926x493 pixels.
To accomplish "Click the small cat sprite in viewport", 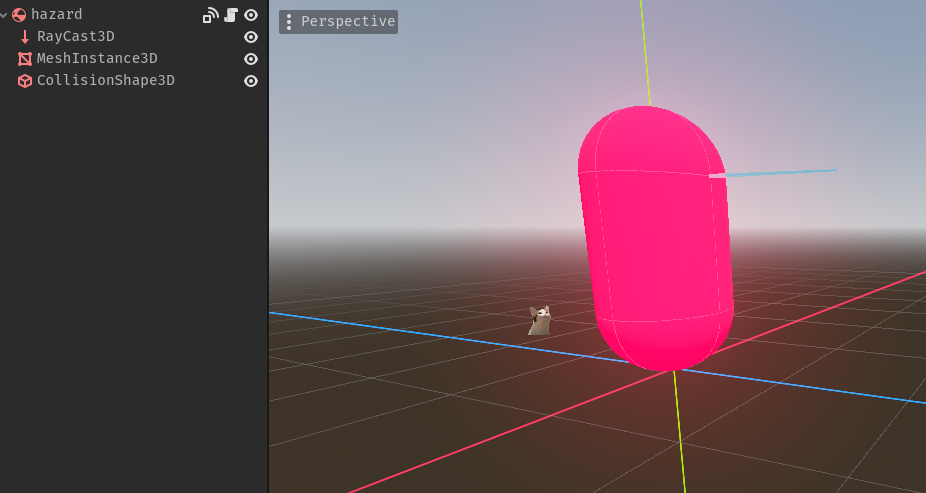I will pos(540,321).
